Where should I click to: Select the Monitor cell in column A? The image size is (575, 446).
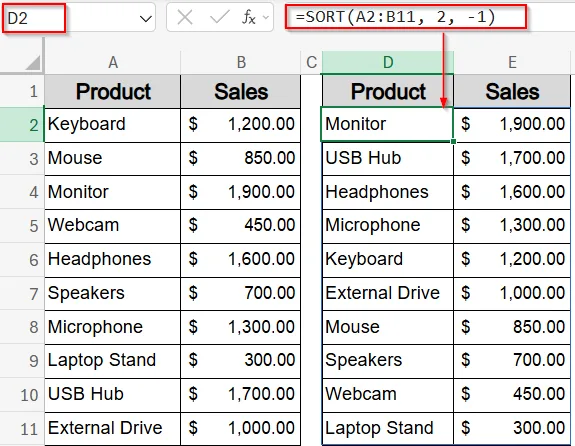click(x=113, y=192)
